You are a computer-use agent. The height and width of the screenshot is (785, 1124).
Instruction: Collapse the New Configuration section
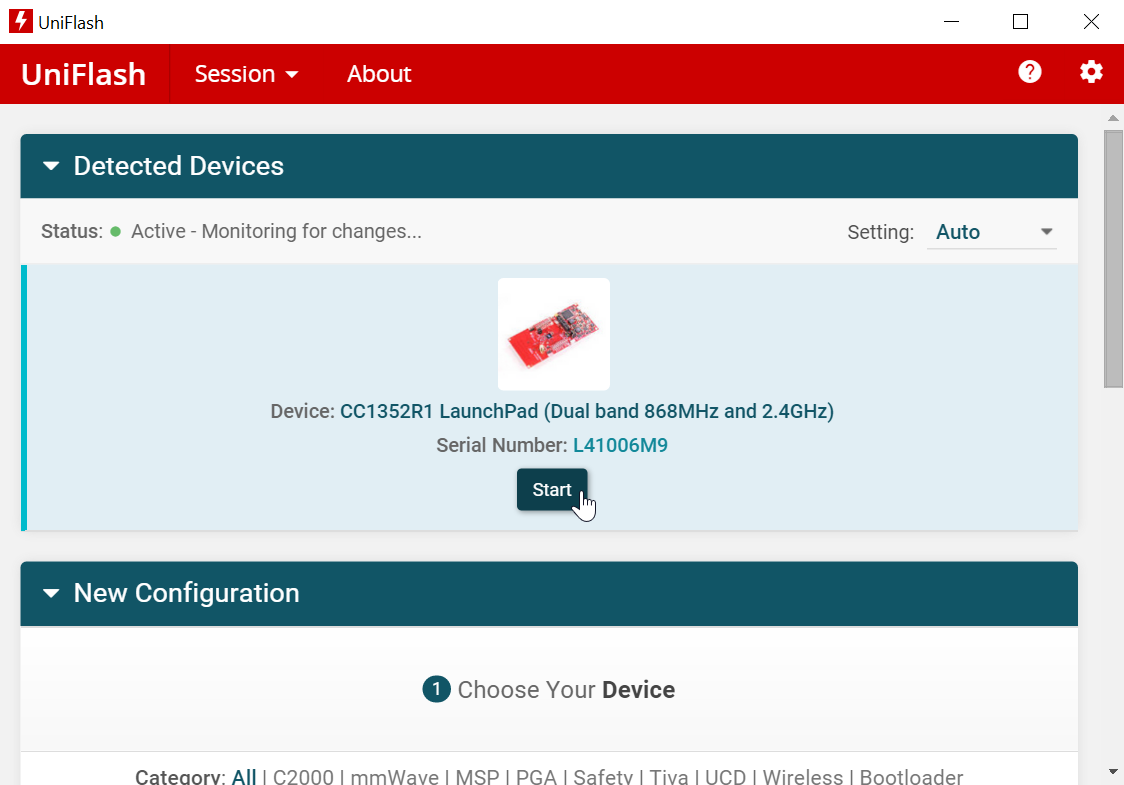pos(52,593)
